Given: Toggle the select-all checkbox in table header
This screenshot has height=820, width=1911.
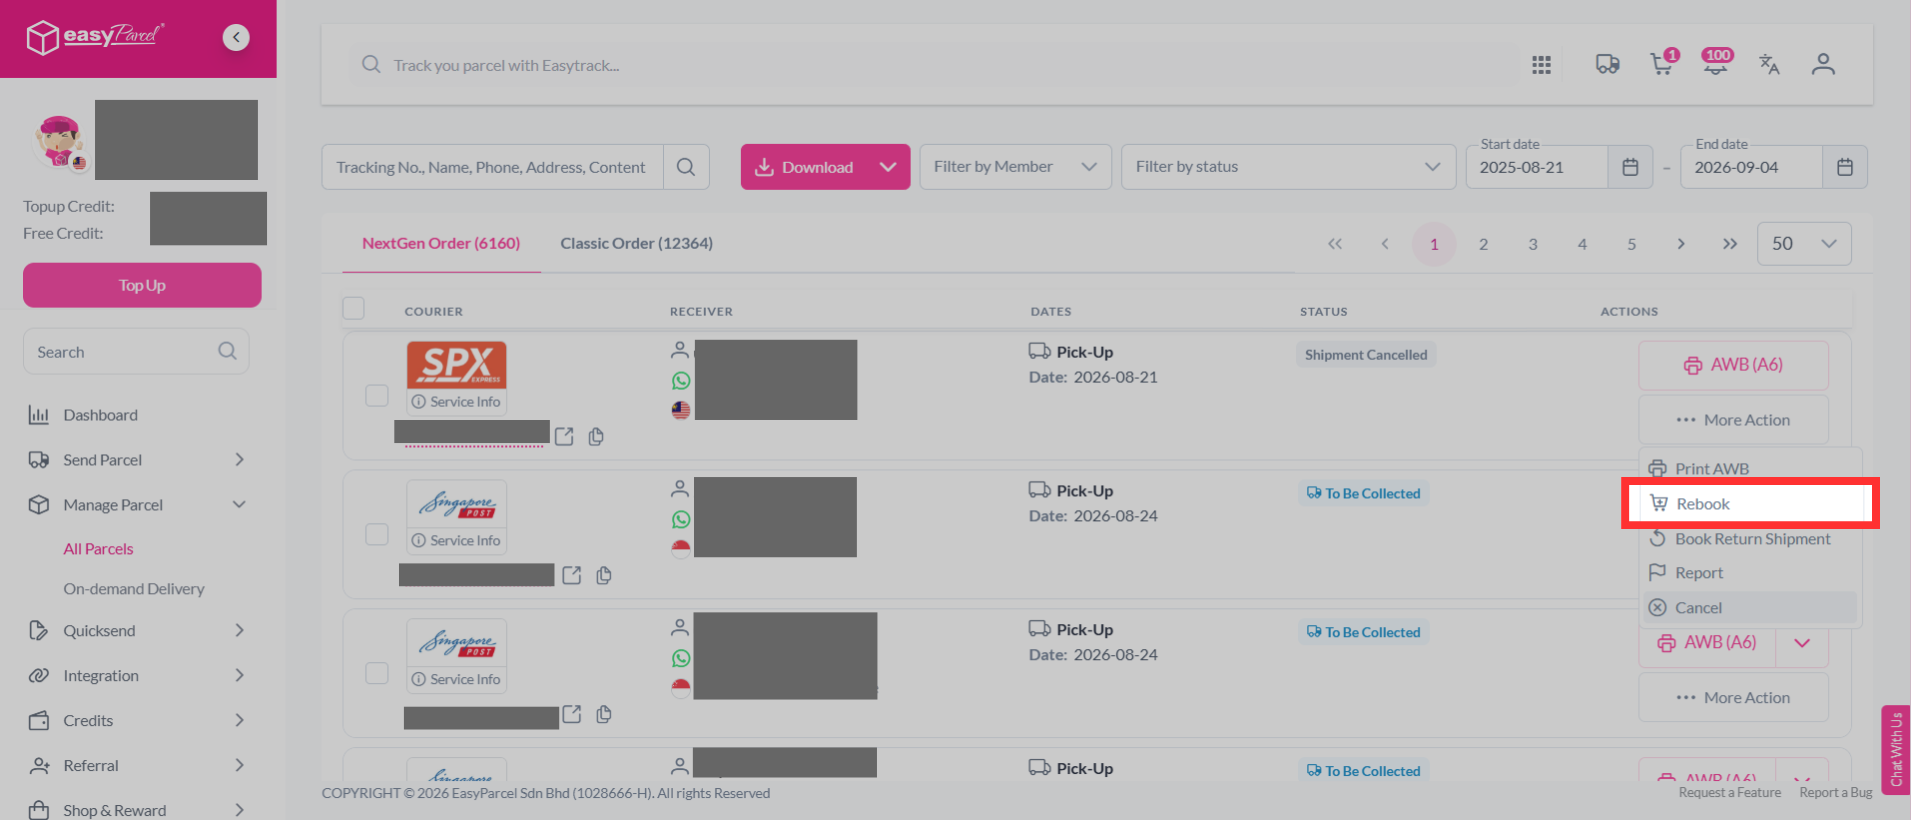Looking at the screenshot, I should pyautogui.click(x=353, y=308).
